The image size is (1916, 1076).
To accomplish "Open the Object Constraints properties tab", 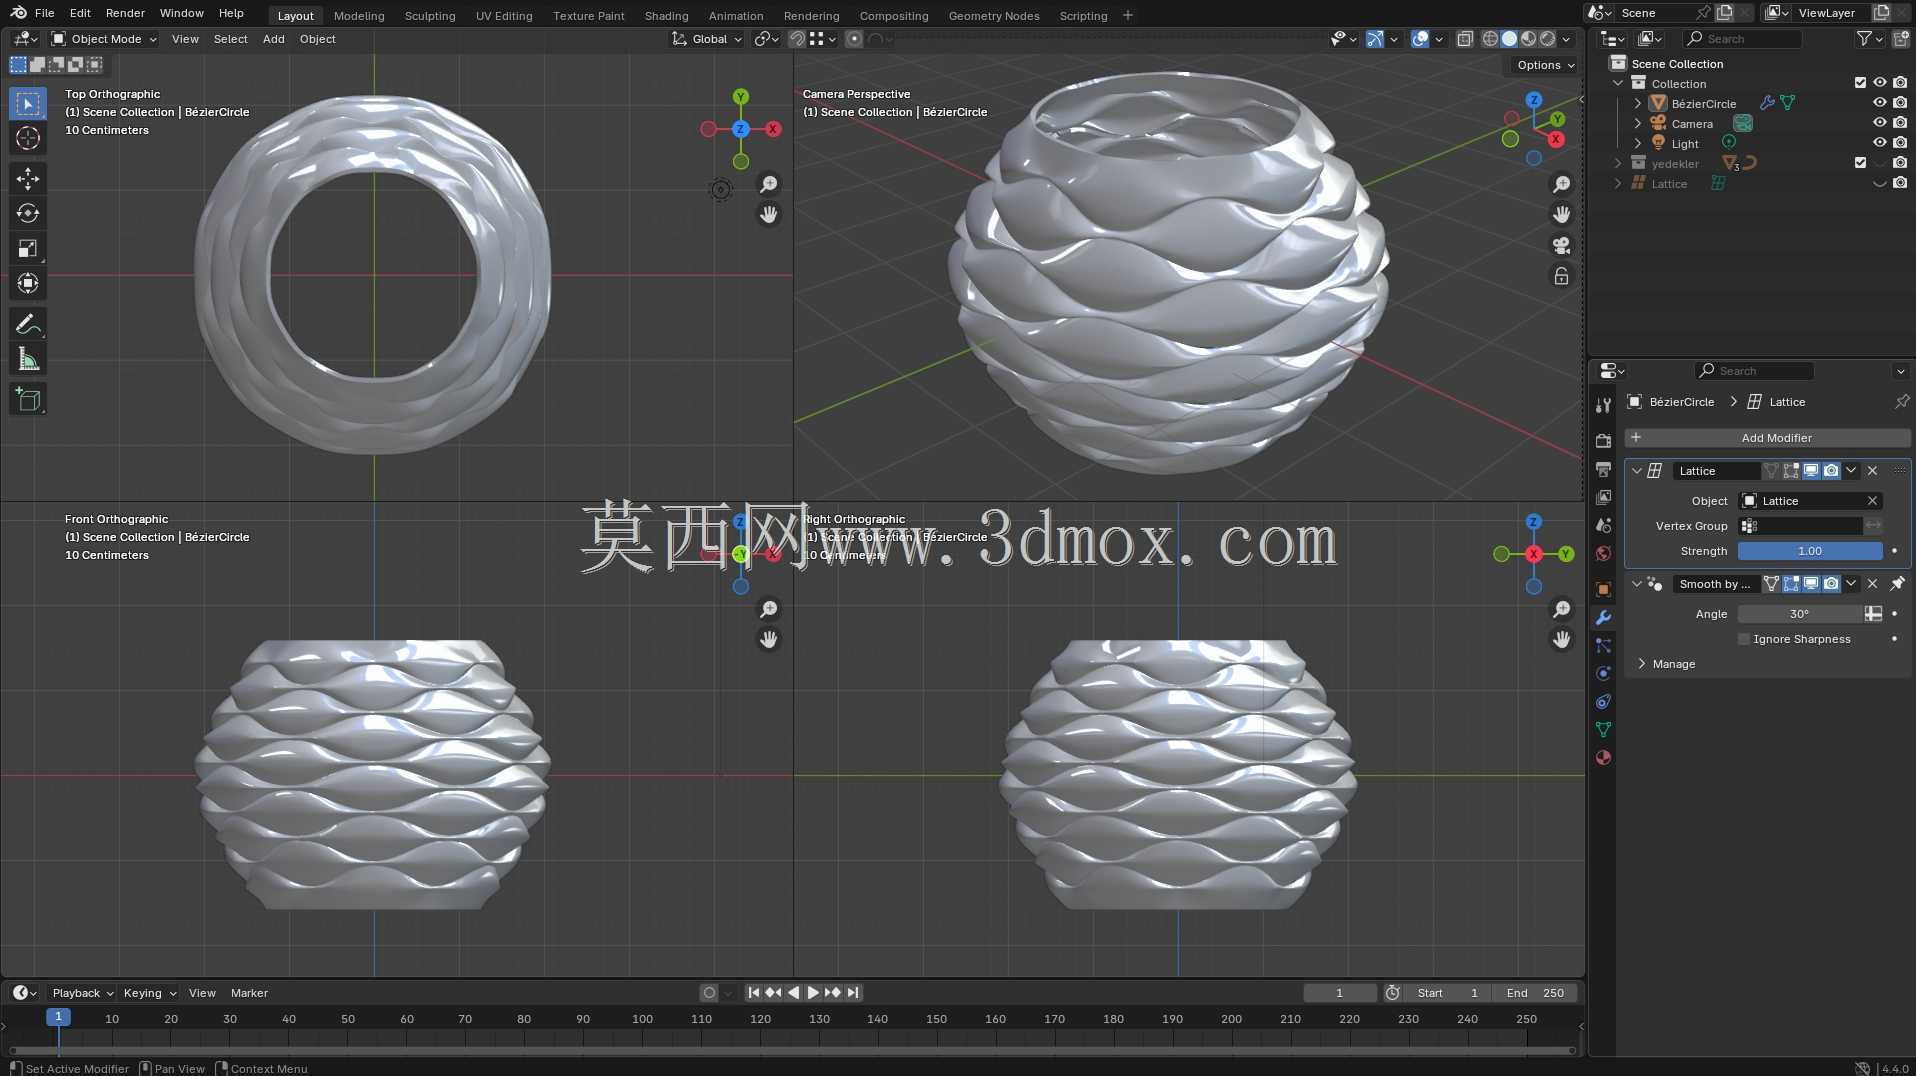I will pyautogui.click(x=1603, y=701).
